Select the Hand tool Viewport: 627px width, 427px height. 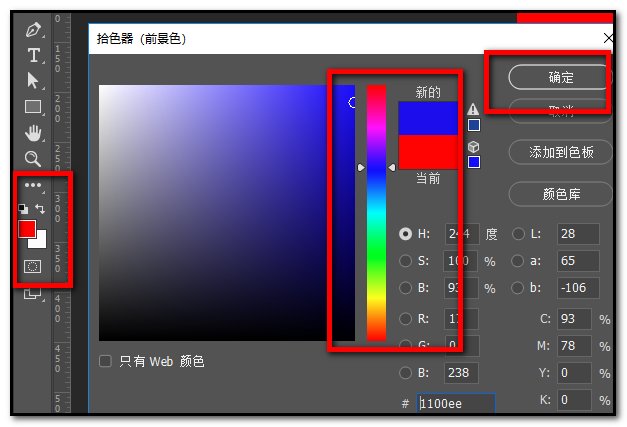pyautogui.click(x=33, y=133)
